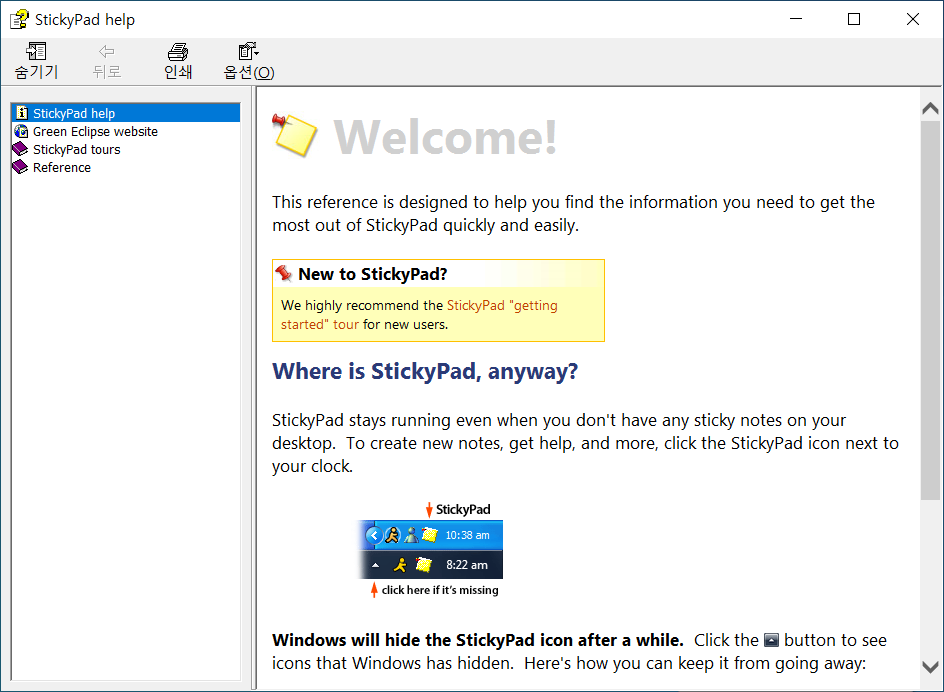Click the StickyPad help info icon
This screenshot has height=692, width=944.
[x=22, y=113]
